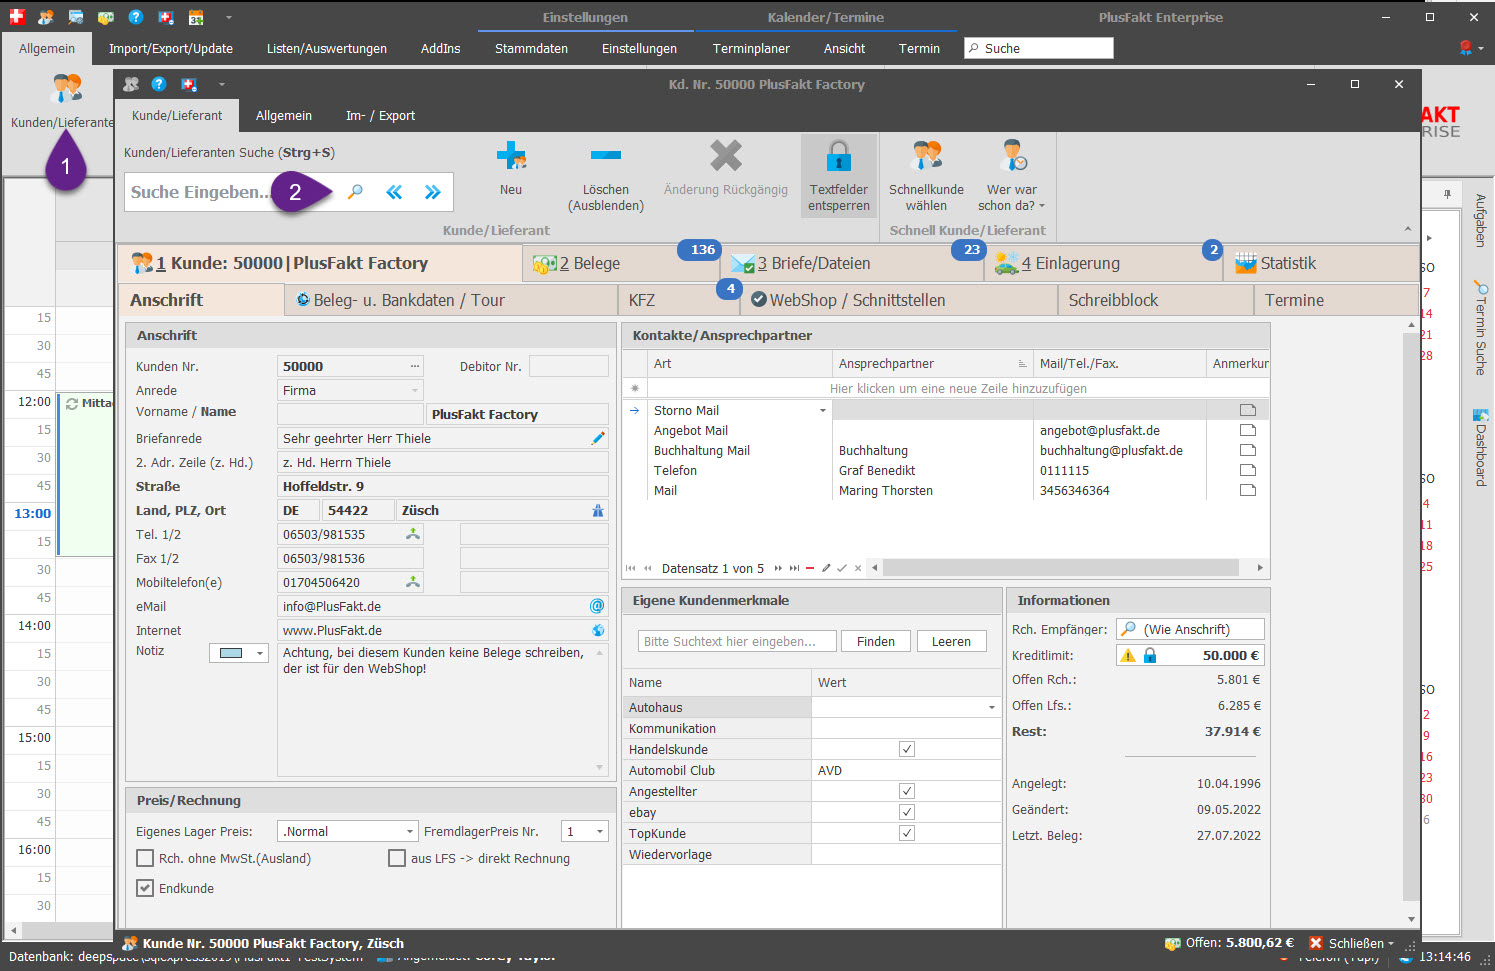
Task: Click the lock icon in the Kreditlimit field
Action: [x=1150, y=655]
